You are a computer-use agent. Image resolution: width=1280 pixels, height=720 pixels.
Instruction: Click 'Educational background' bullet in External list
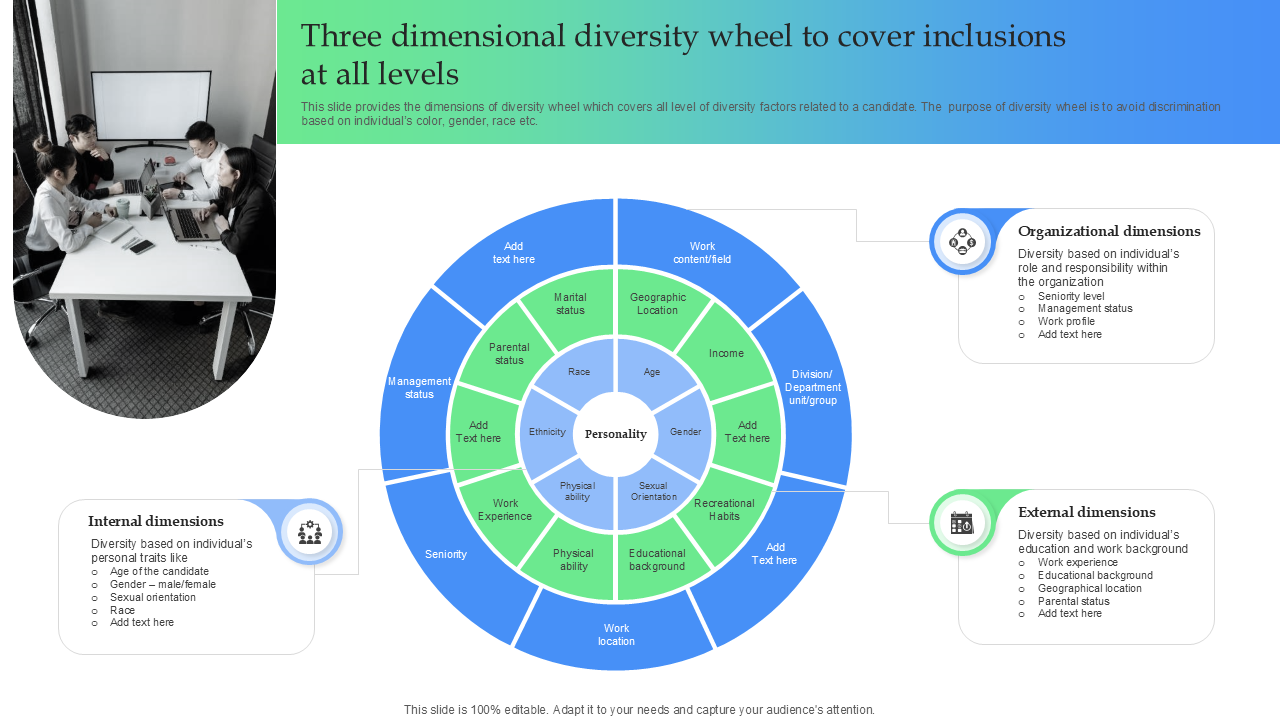tap(1095, 576)
